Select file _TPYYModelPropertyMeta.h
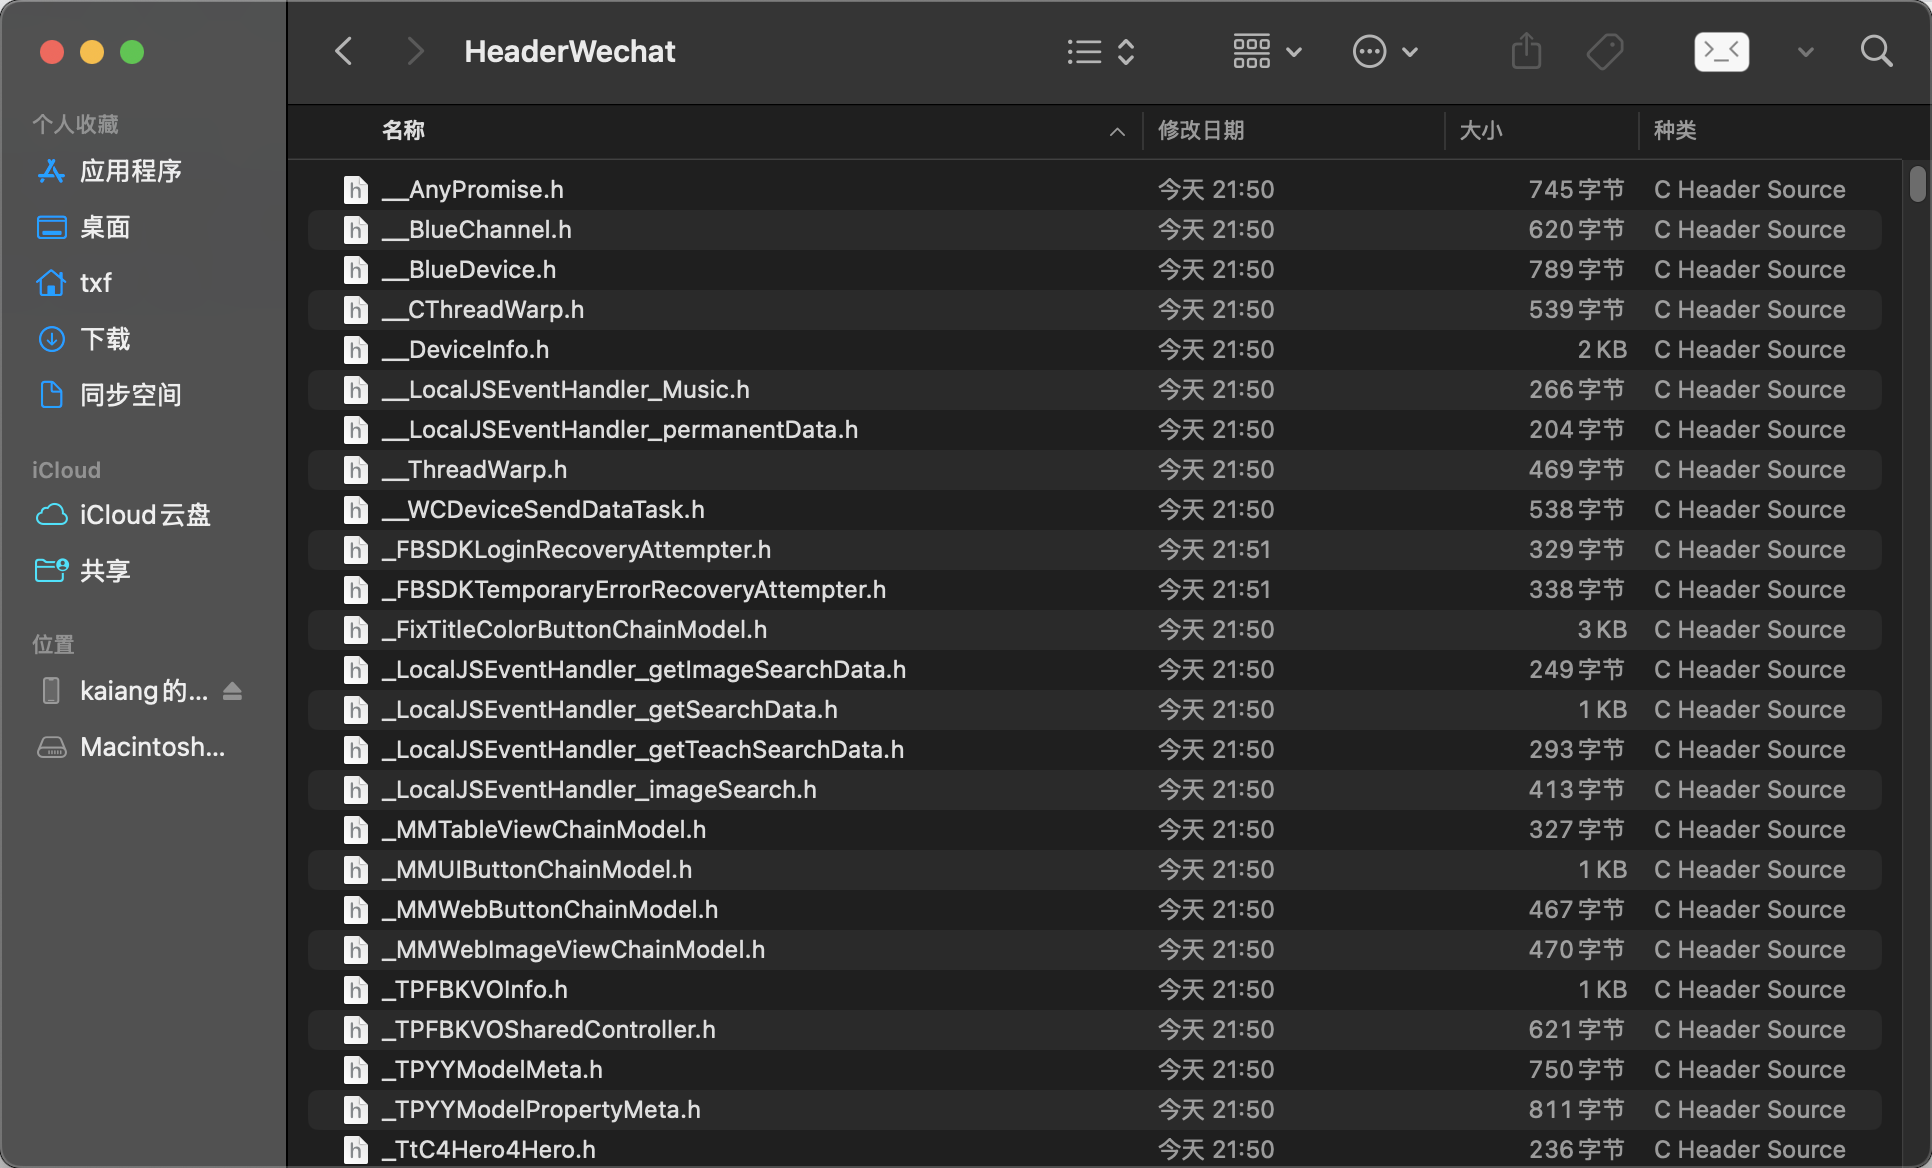The image size is (1932, 1168). [1094, 1109]
